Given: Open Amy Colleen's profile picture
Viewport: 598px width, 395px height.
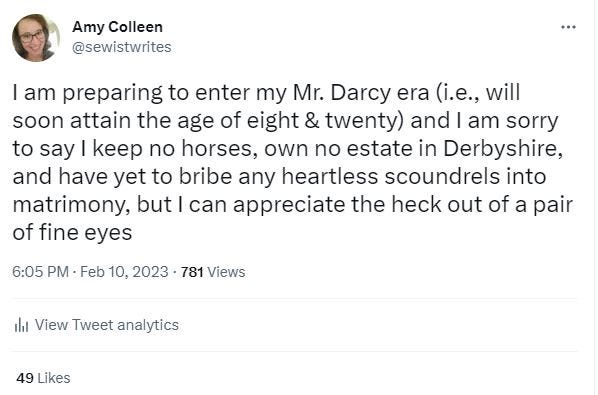Looking at the screenshot, I should point(36,38).
